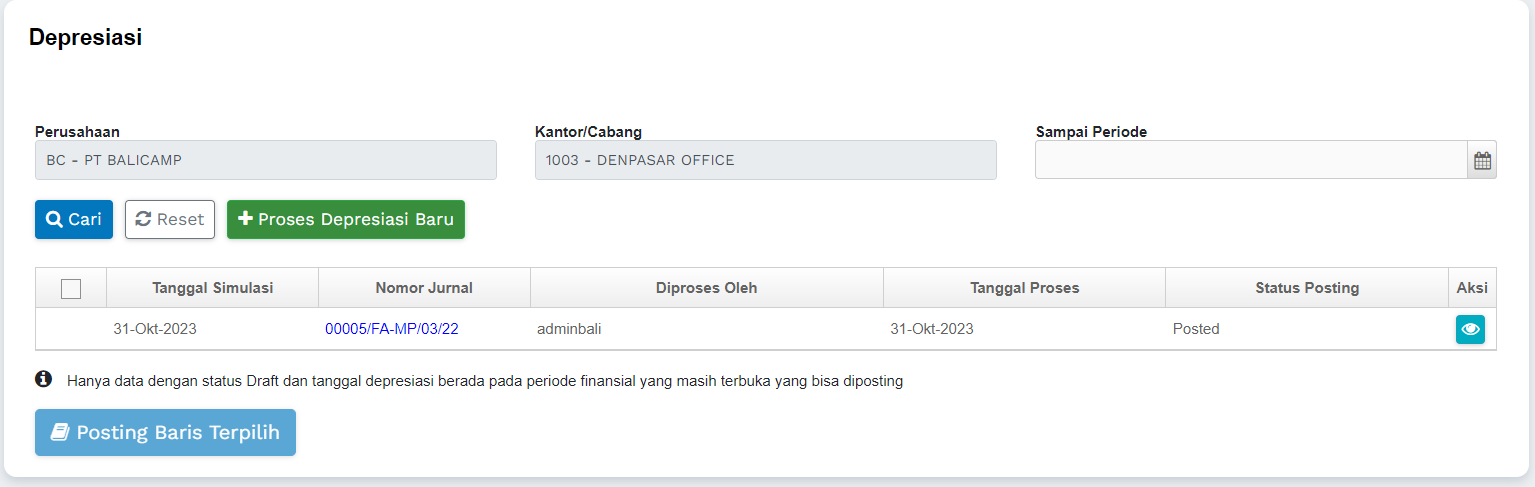Image resolution: width=1535 pixels, height=487 pixels.
Task: Click the calendar icon beside Sampai Periode
Action: pyautogui.click(x=1482, y=160)
